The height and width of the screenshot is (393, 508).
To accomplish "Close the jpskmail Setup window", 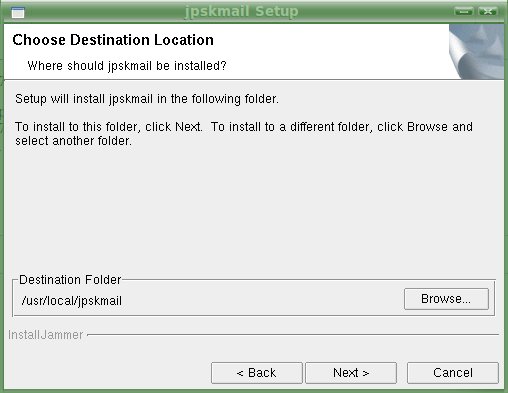I will 487,11.
